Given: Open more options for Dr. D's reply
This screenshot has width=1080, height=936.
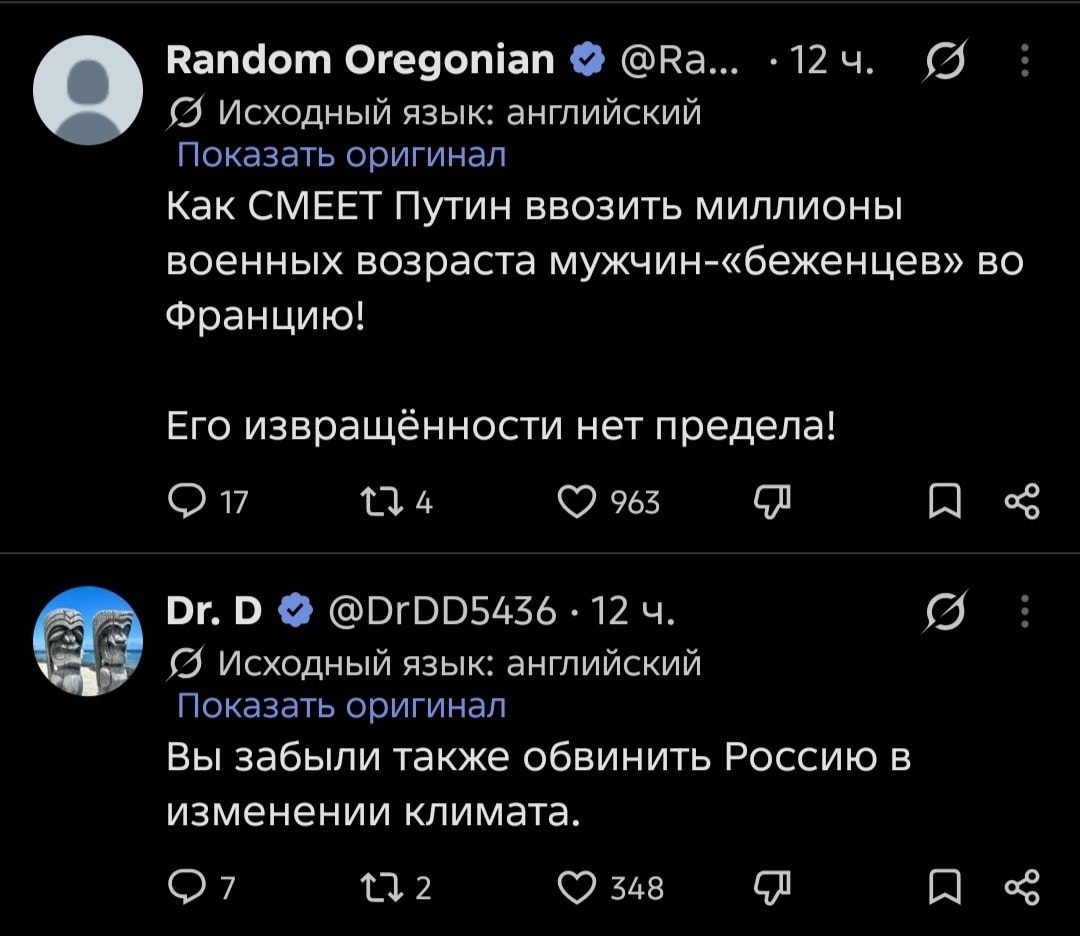Looking at the screenshot, I should (1025, 612).
